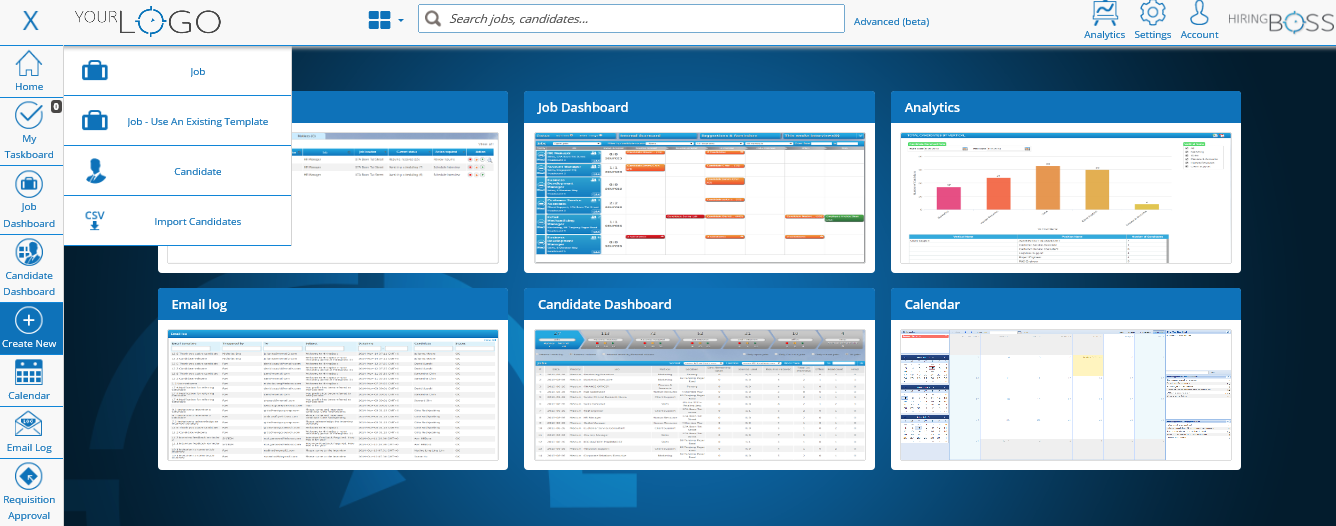The image size is (1336, 526).
Task: Click the Taskboard notification badge 0
Action: [x=55, y=106]
